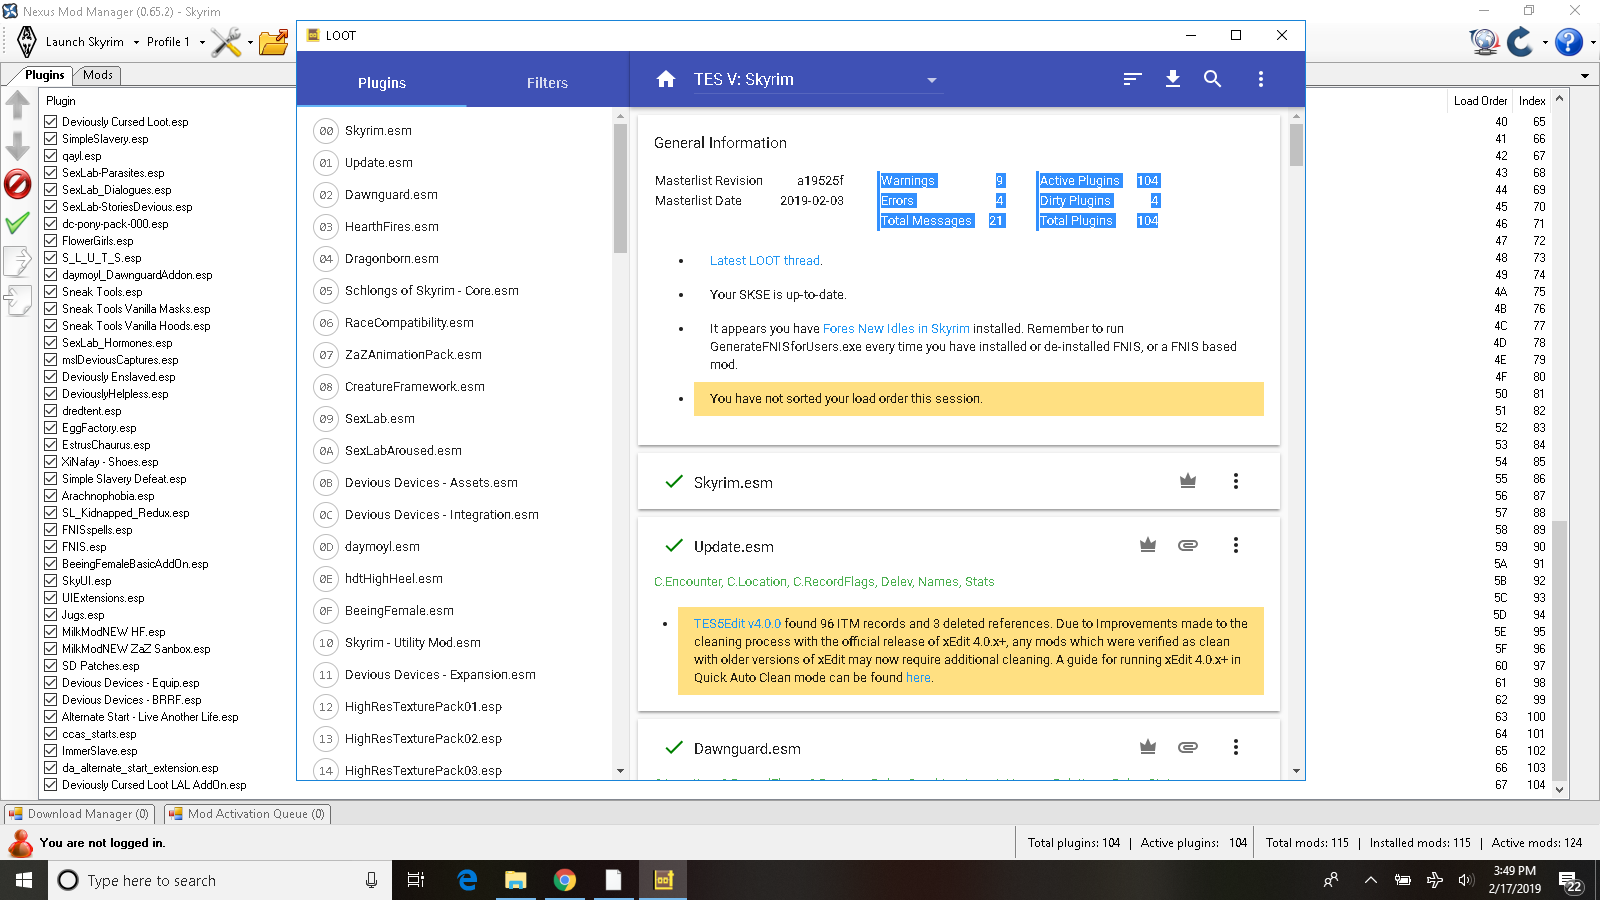Viewport: 1600px width, 900px height.
Task: Open Microsoft Edge from the taskbar
Action: 467,880
